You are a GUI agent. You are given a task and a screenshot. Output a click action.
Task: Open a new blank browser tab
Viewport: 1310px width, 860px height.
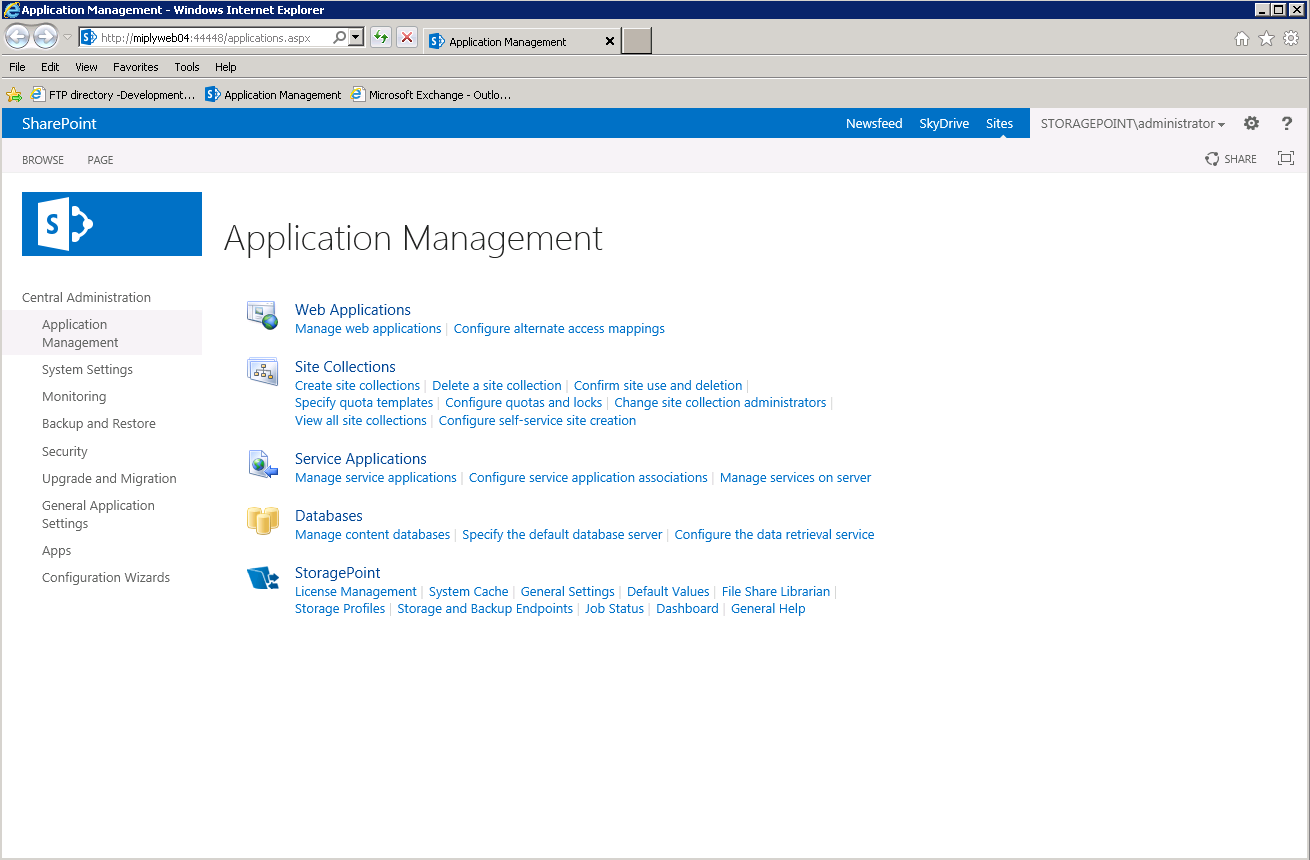(636, 41)
